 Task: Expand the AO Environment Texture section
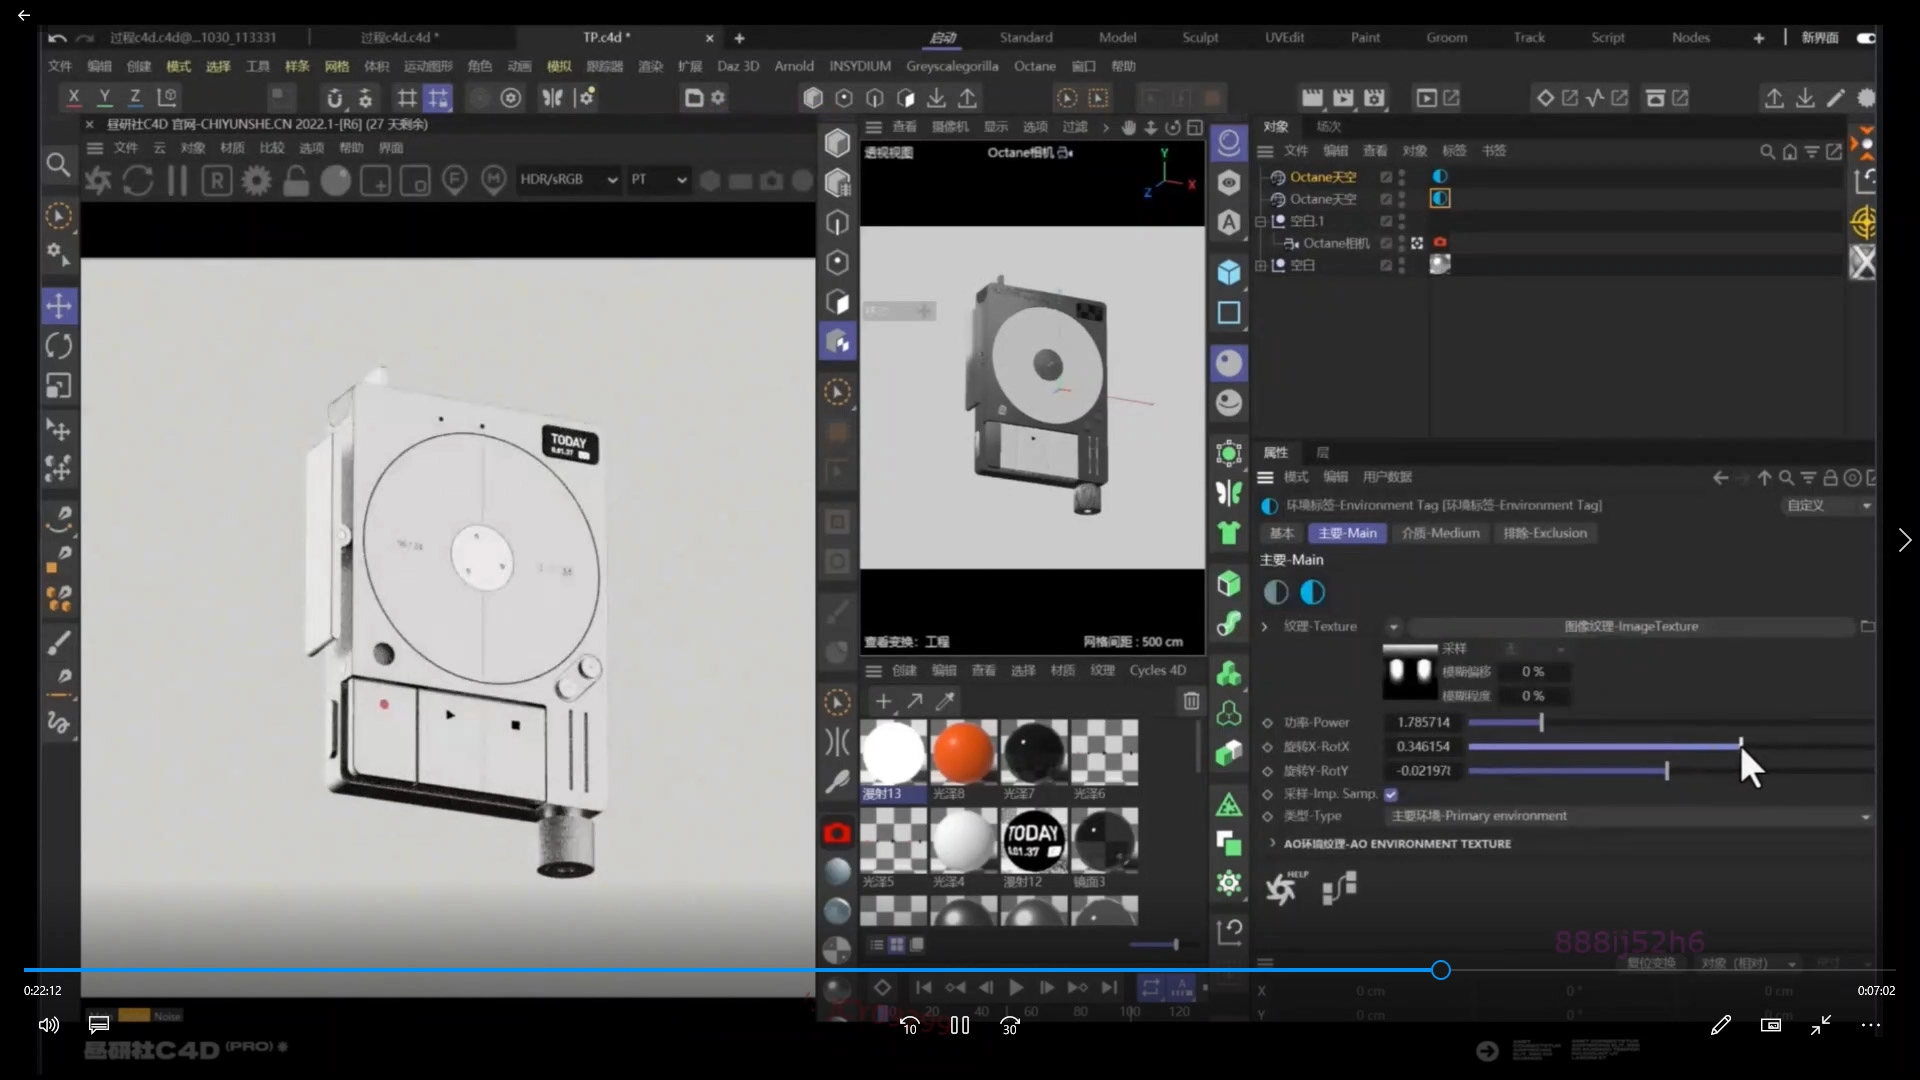(x=1272, y=843)
